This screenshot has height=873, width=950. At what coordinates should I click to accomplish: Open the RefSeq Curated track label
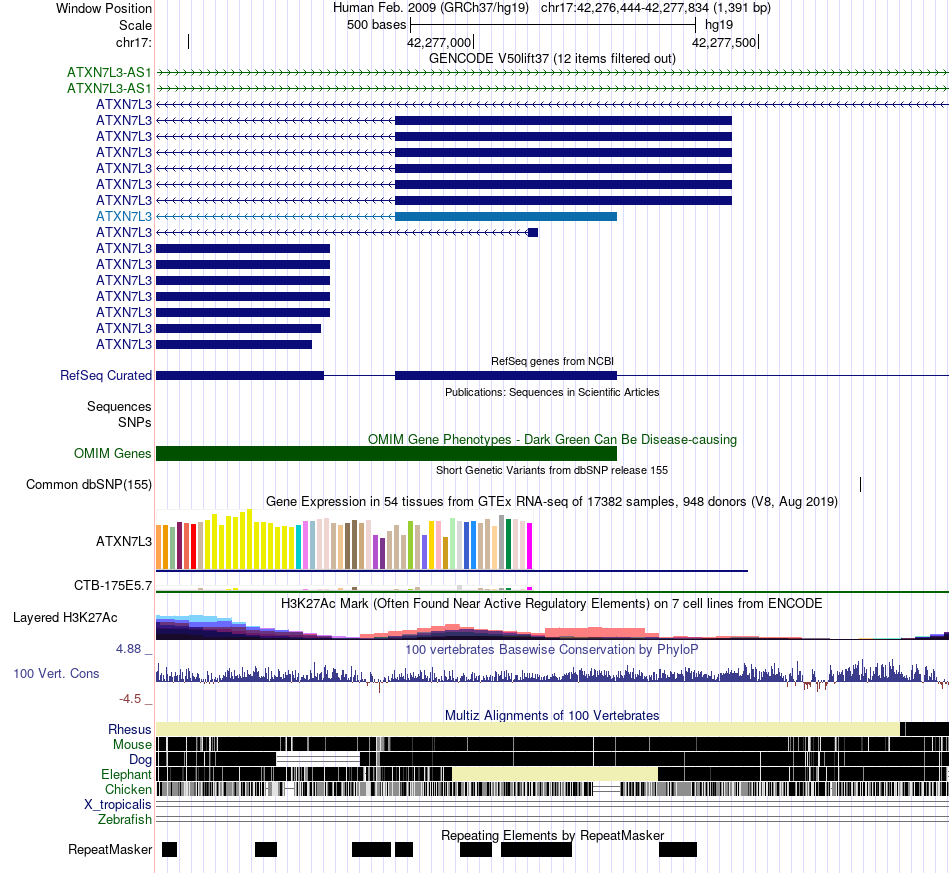[106, 376]
